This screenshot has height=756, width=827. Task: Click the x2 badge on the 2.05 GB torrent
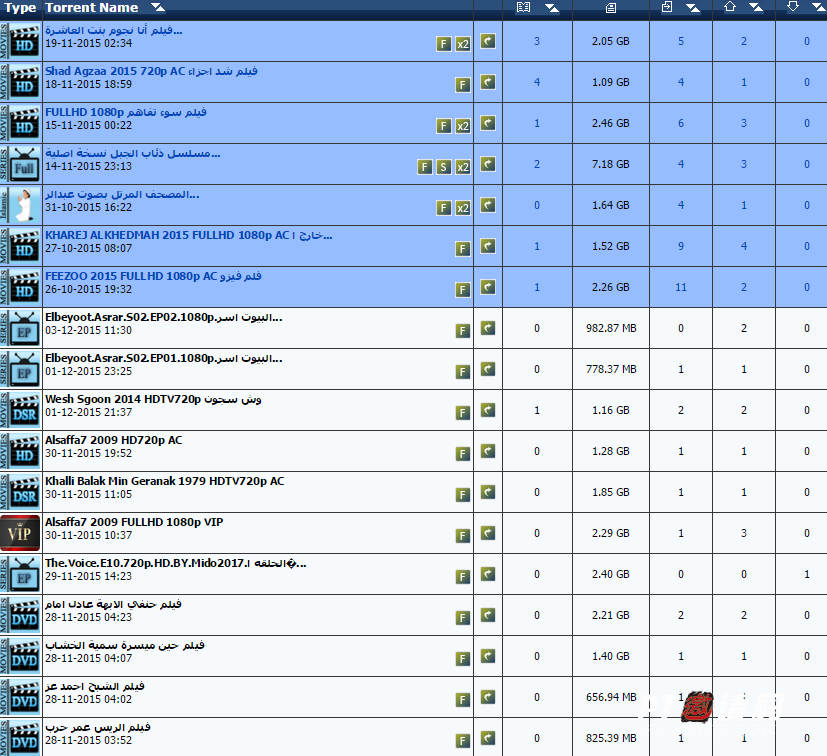(x=463, y=44)
